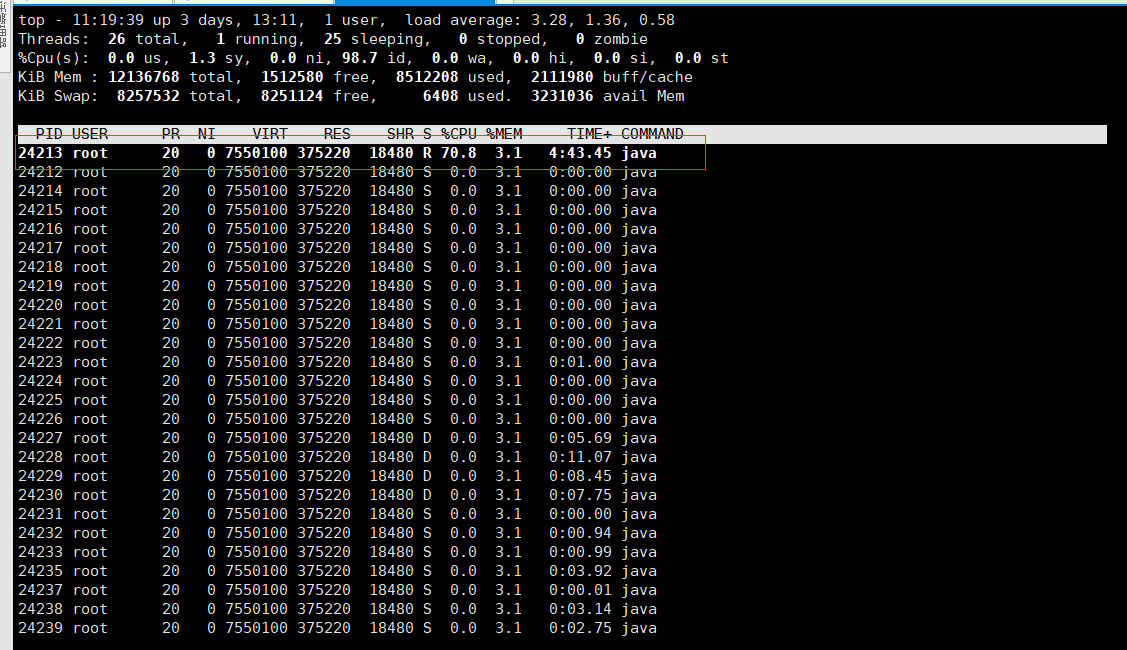Click the 0:11.07 time value
Image resolution: width=1127 pixels, height=650 pixels.
(x=580, y=457)
